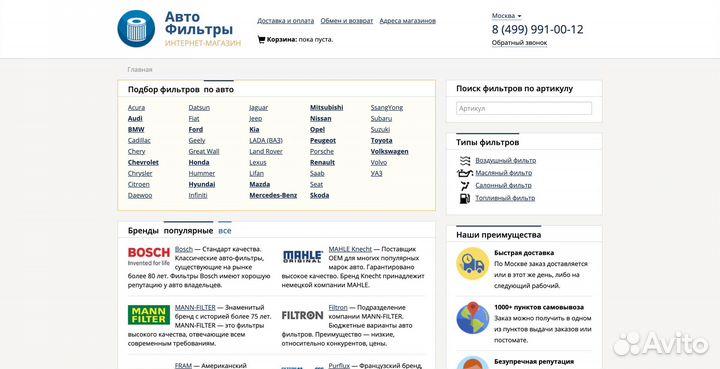This screenshot has height=369, width=720.
Task: Select the Ford car make
Action: coord(196,129)
